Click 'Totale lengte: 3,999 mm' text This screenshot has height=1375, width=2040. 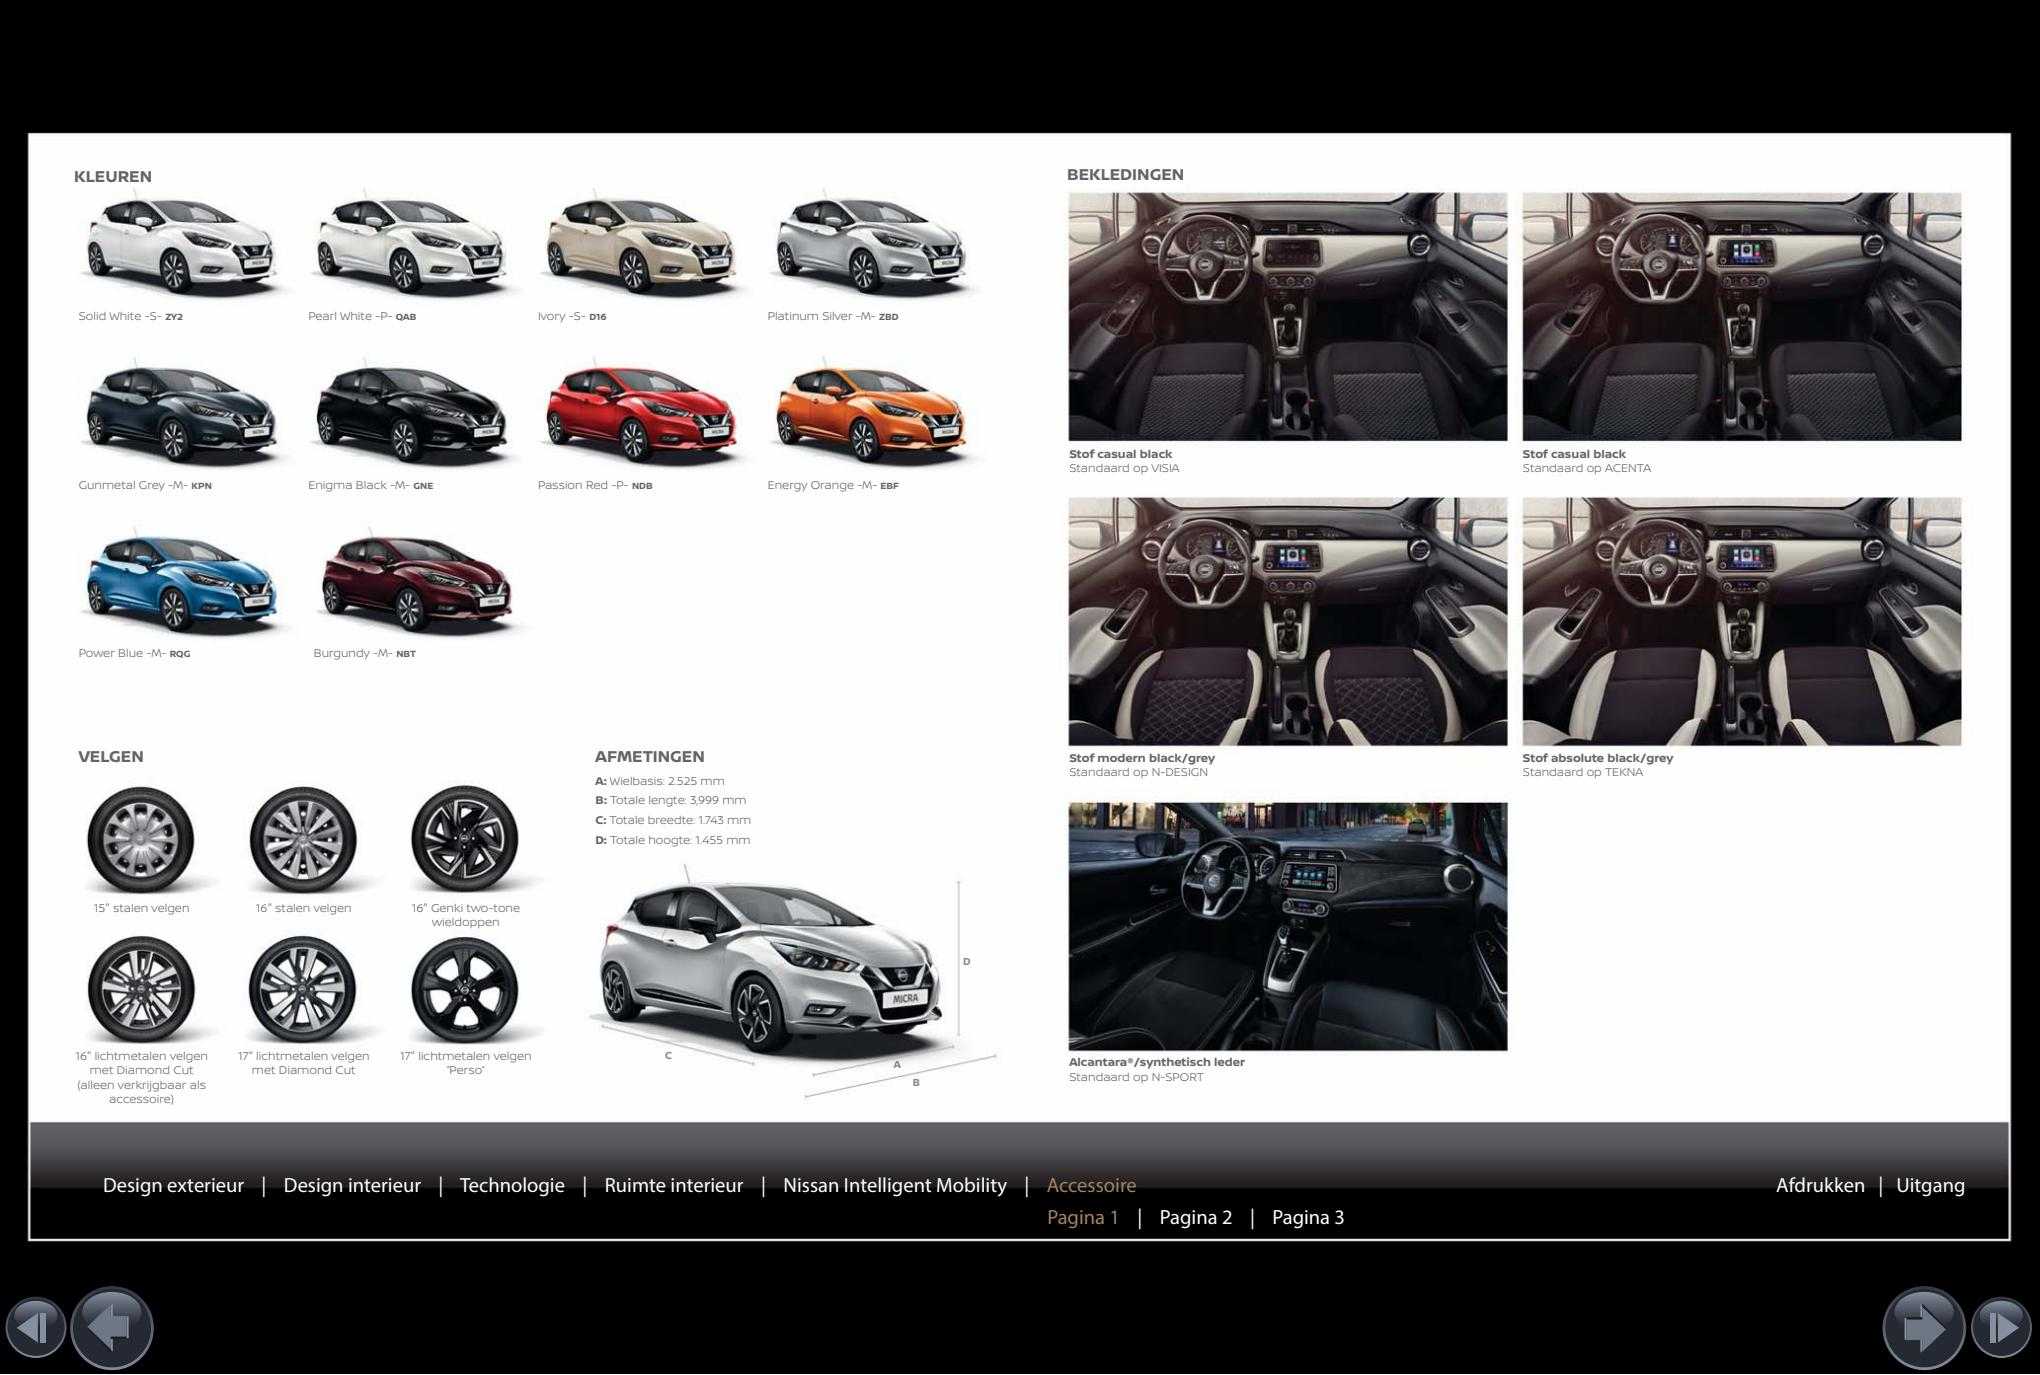[678, 800]
